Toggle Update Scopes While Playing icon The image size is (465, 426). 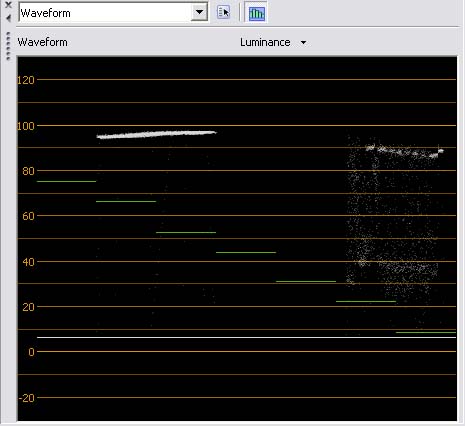[257, 13]
